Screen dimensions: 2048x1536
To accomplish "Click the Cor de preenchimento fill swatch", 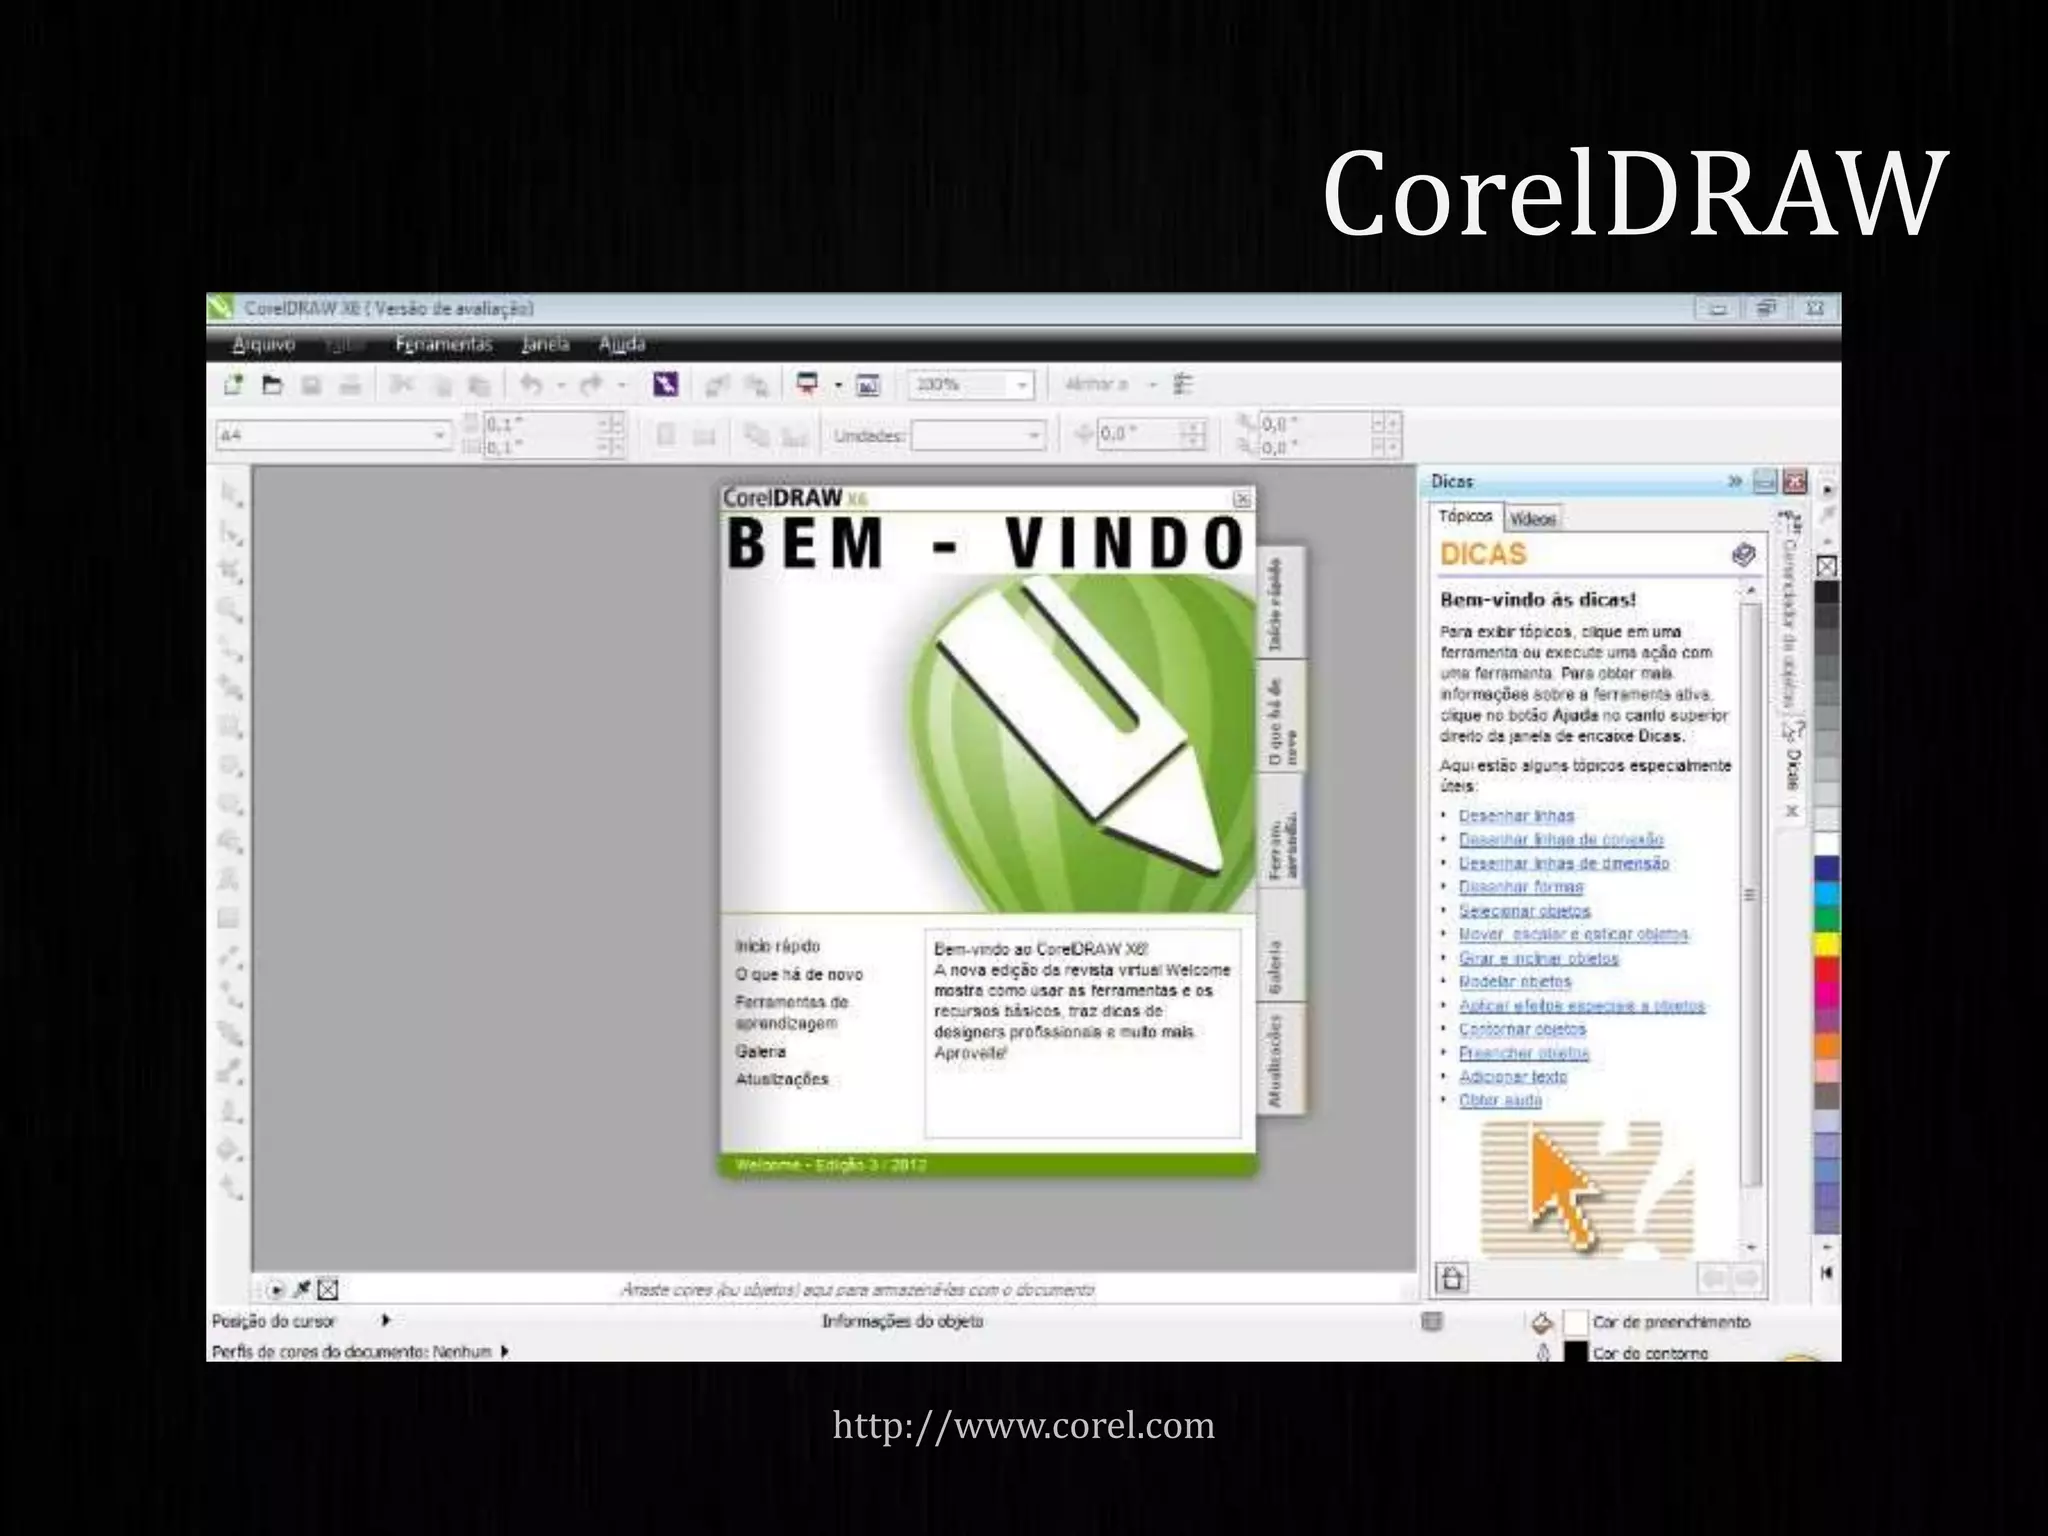I will pyautogui.click(x=1576, y=1322).
